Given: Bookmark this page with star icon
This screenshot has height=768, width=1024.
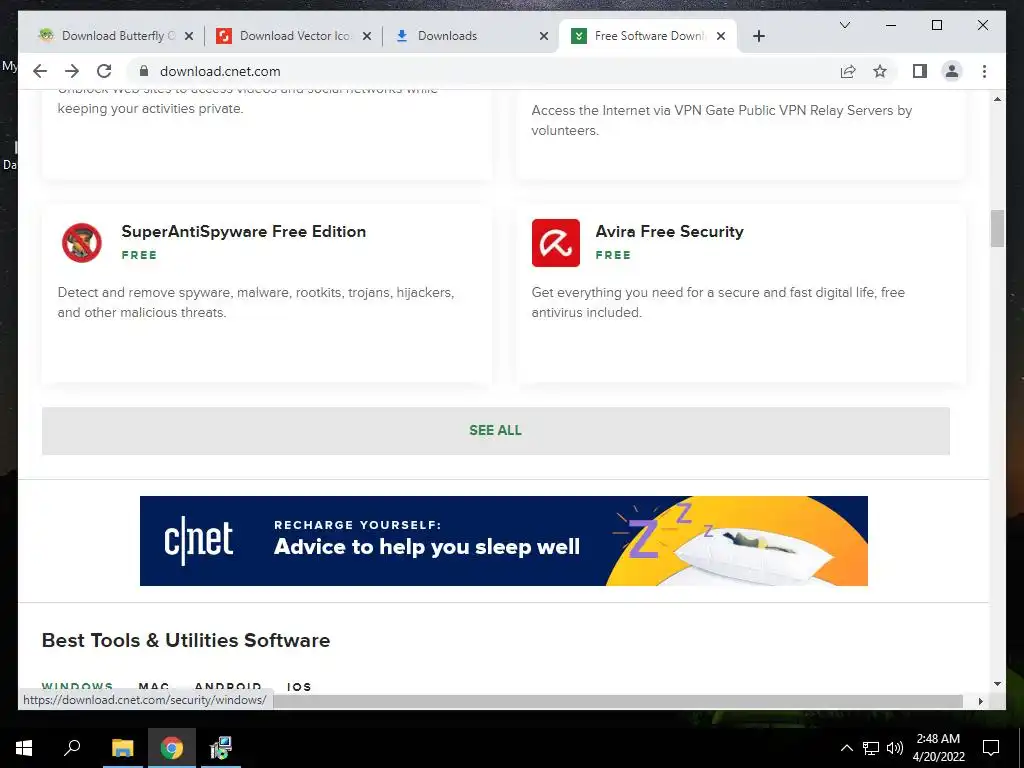Looking at the screenshot, I should [880, 71].
